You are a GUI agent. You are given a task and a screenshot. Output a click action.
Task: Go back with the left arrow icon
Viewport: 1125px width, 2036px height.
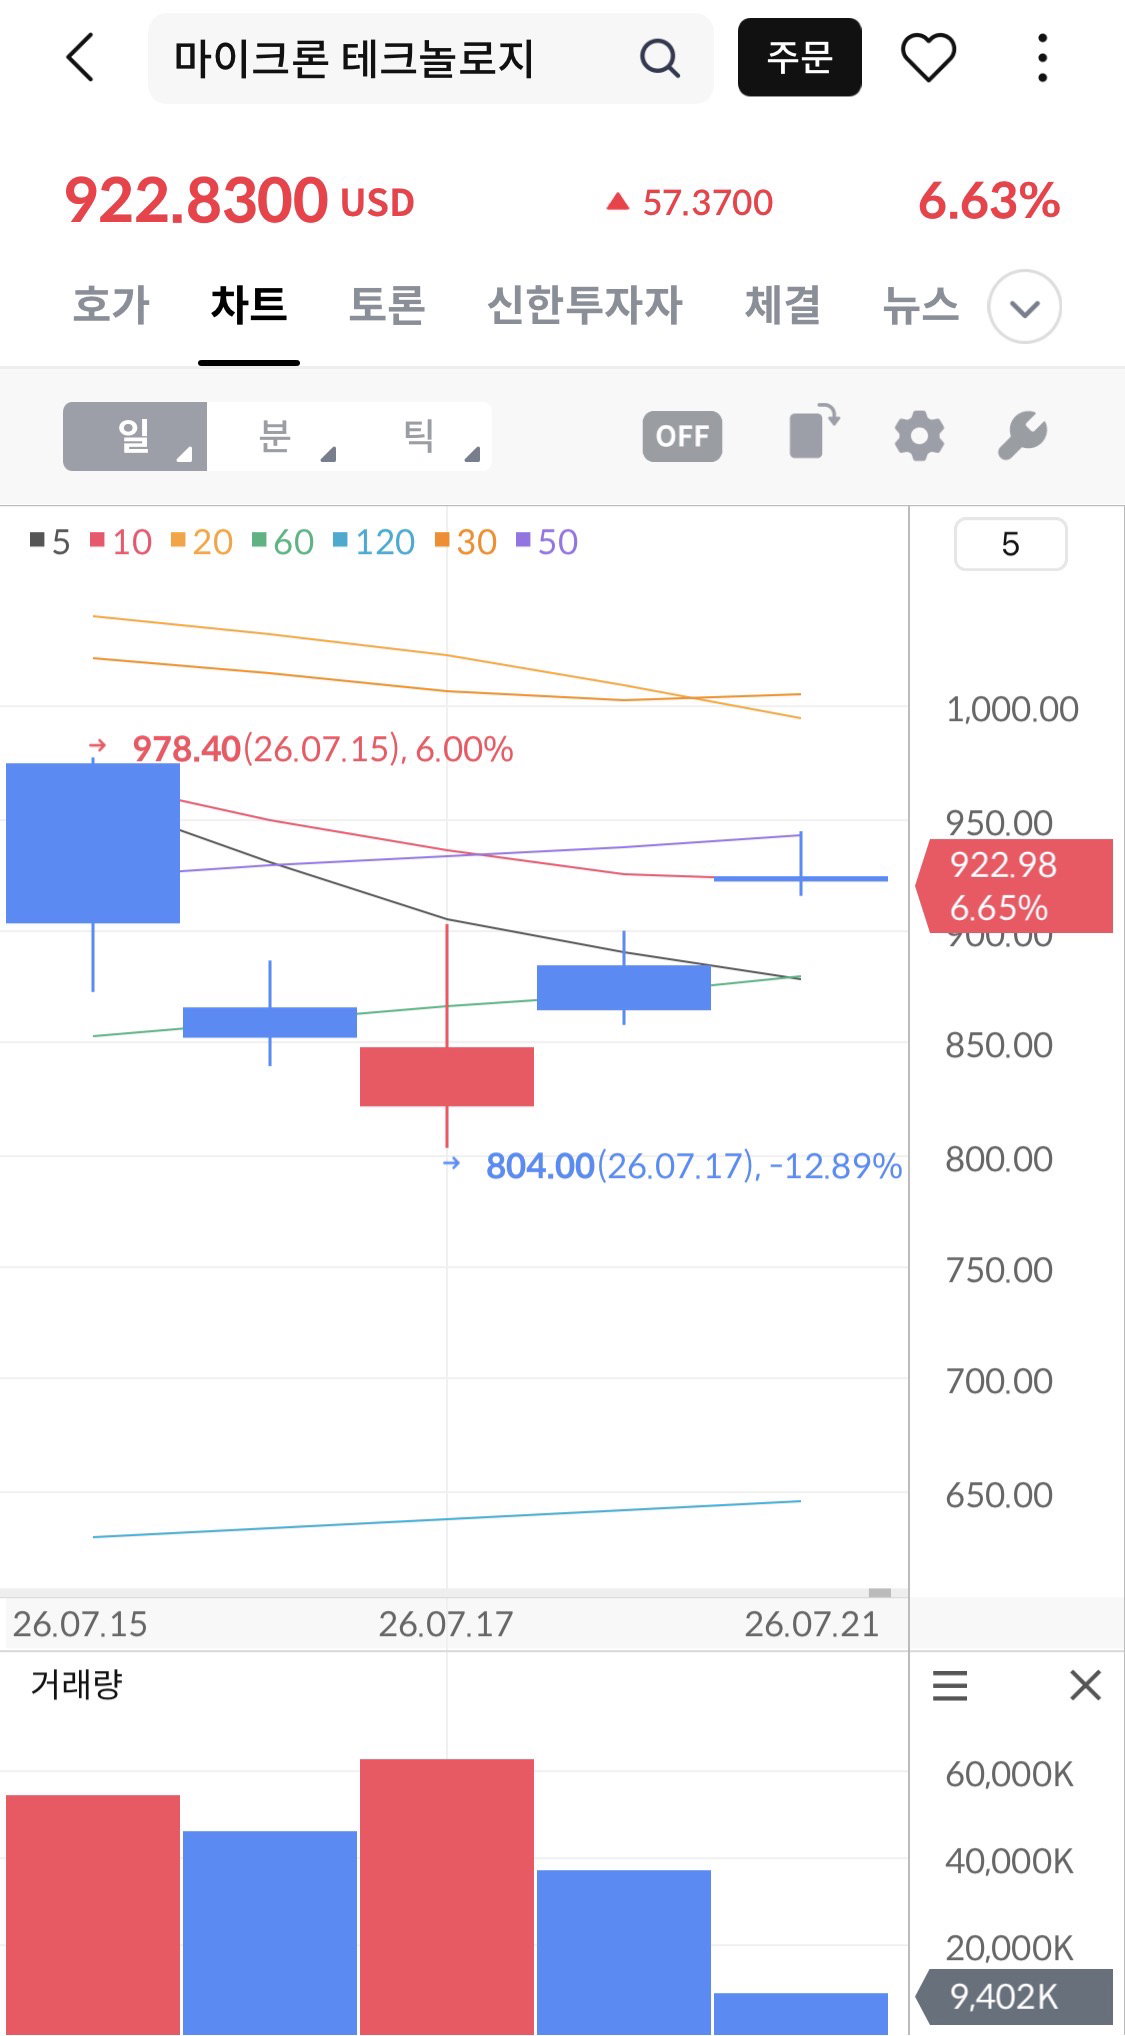click(x=80, y=57)
